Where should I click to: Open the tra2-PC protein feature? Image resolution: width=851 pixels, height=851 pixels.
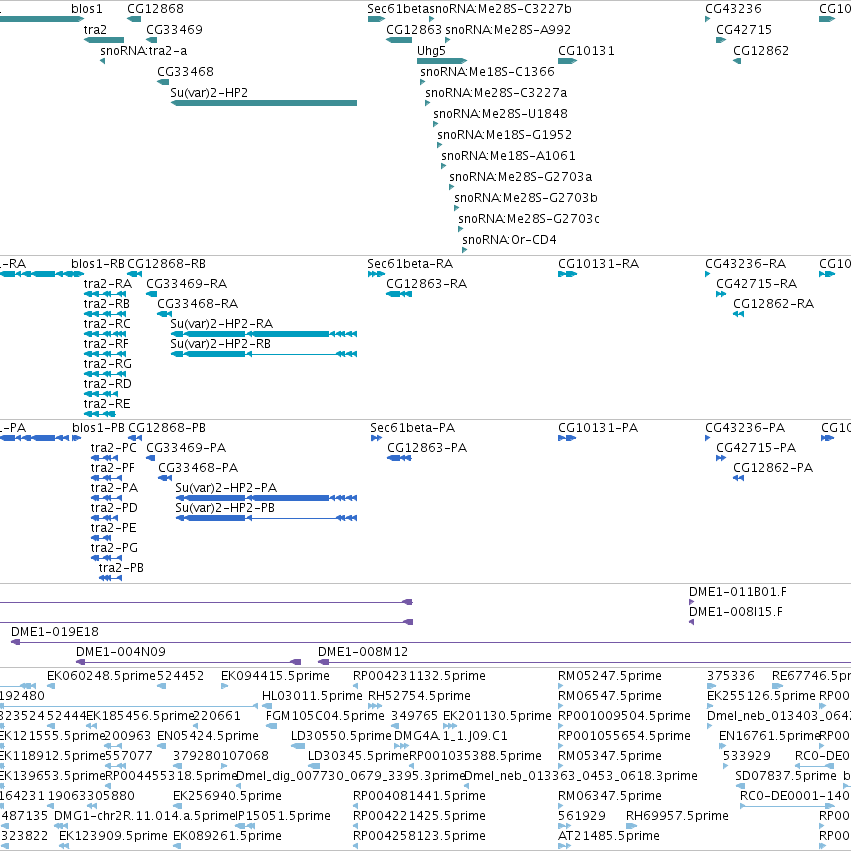click(x=105, y=459)
